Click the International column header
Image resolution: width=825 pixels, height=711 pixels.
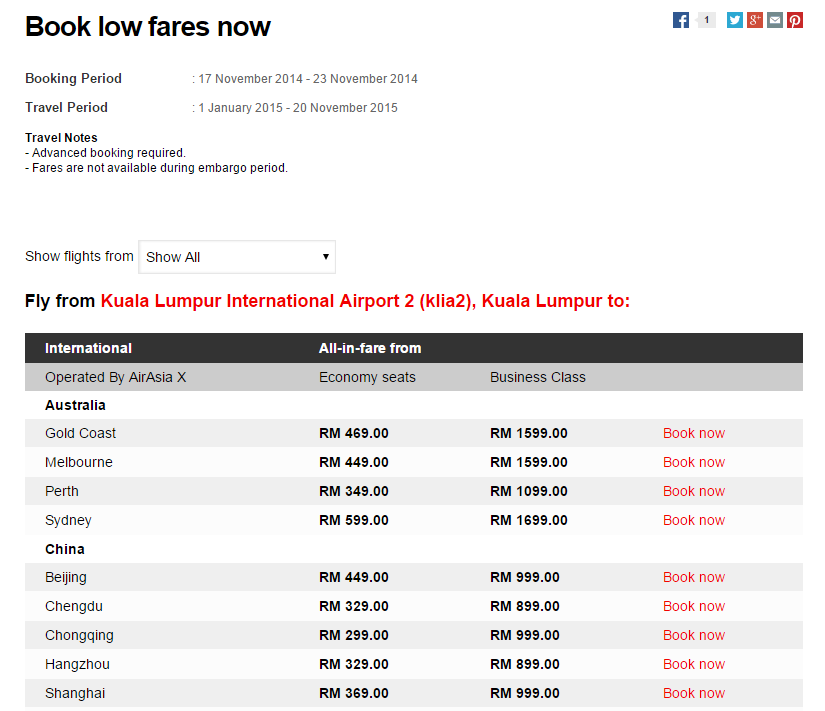click(88, 348)
